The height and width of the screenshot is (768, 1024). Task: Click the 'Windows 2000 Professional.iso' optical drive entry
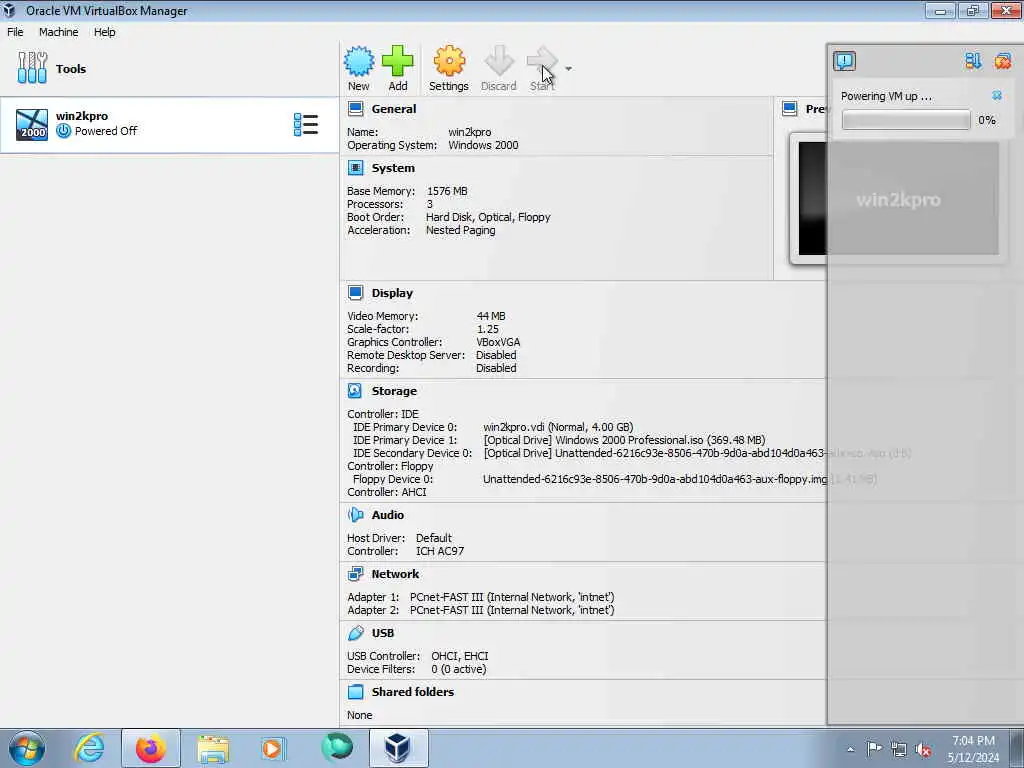point(624,440)
